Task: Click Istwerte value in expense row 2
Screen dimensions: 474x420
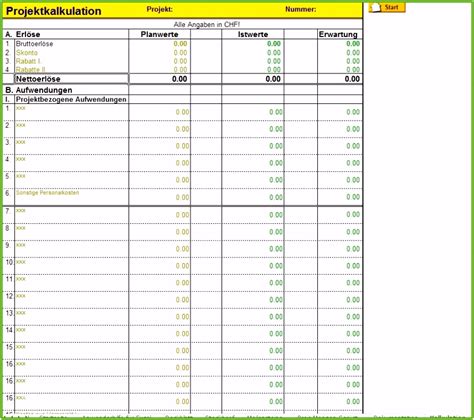Action: point(276,129)
